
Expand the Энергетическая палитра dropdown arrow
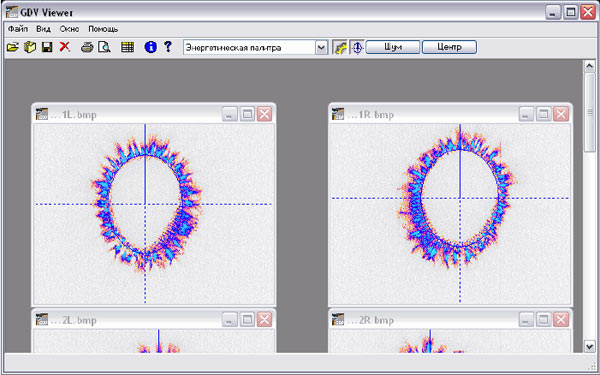321,48
